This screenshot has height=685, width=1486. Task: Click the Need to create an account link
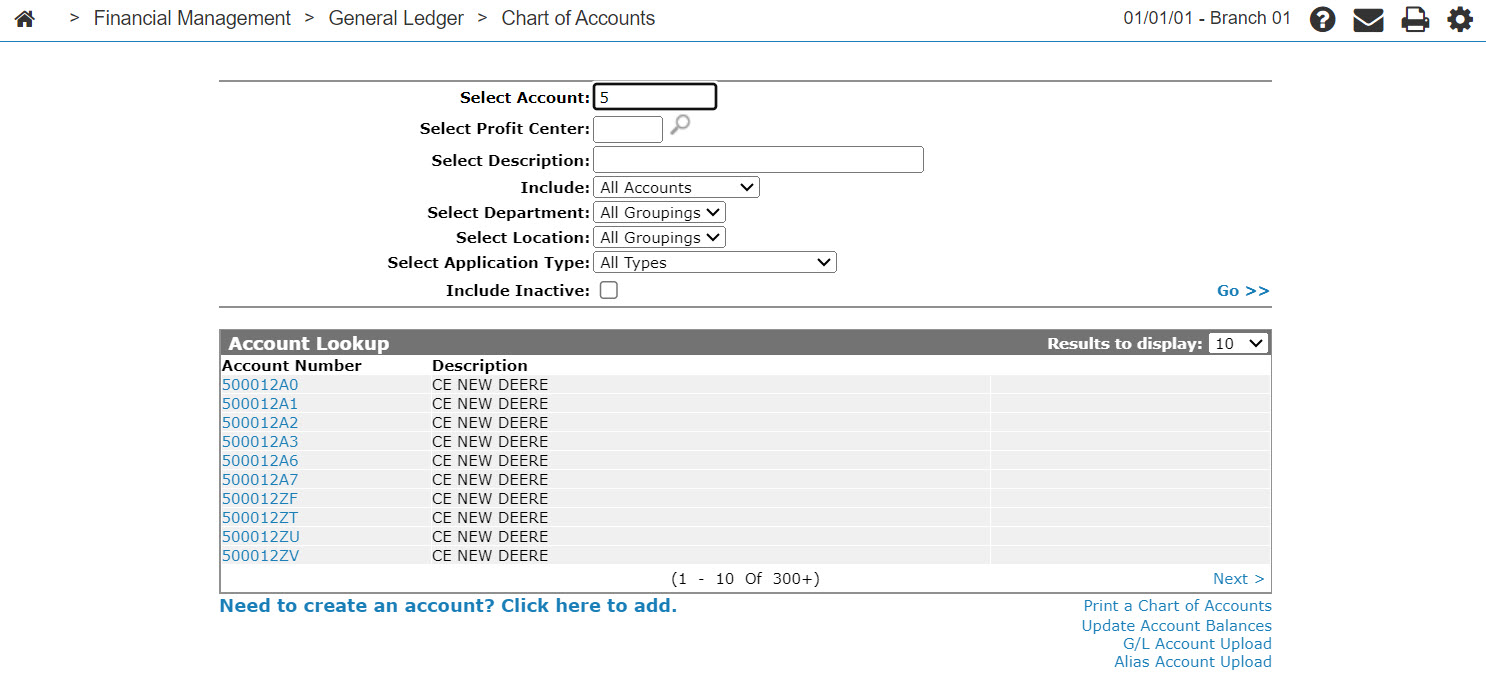(x=448, y=606)
